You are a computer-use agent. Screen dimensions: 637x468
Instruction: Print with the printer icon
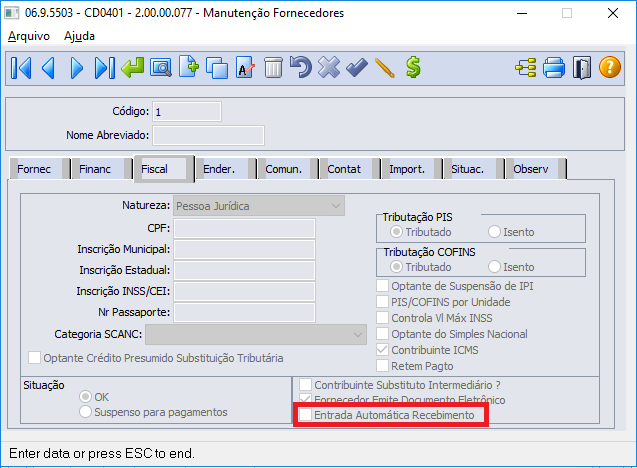coord(554,68)
